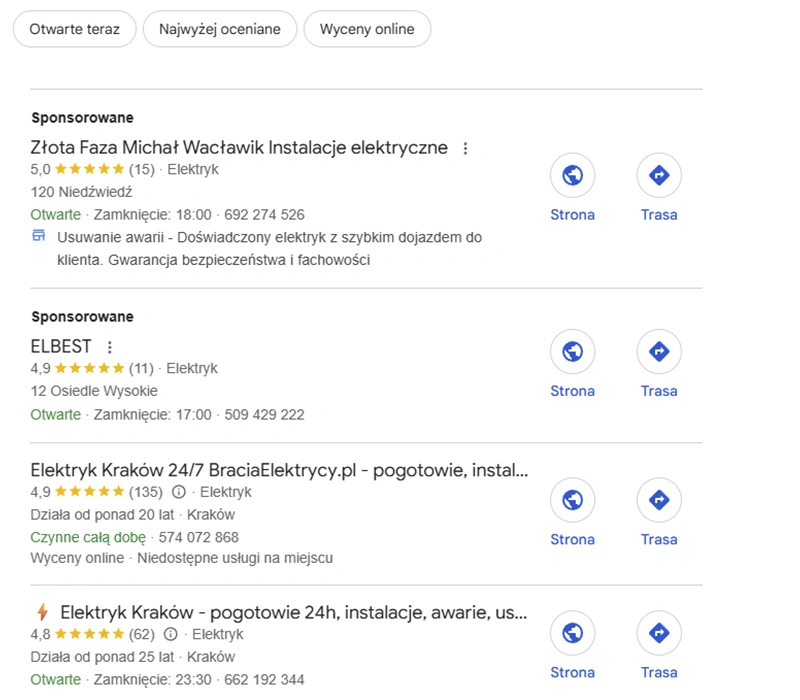Open Elektryk Kraków pogotowie 24h listing
This screenshot has height=700, width=800.
coord(293,612)
